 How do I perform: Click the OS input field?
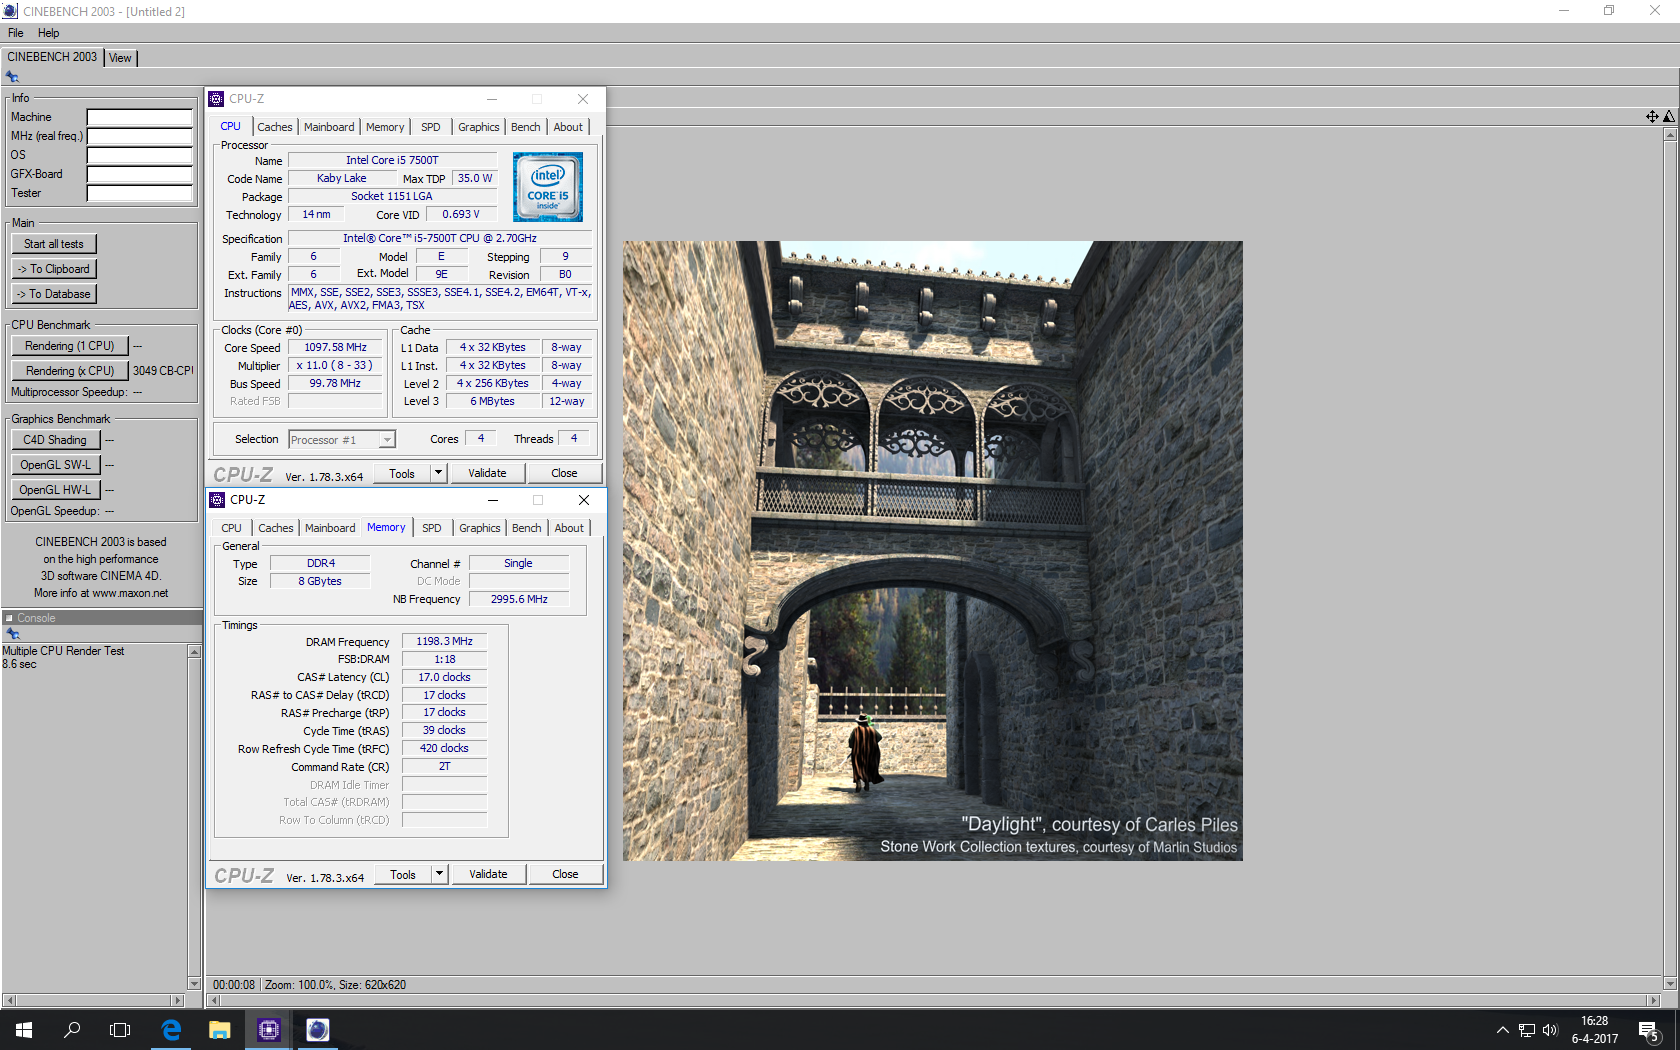(x=139, y=155)
